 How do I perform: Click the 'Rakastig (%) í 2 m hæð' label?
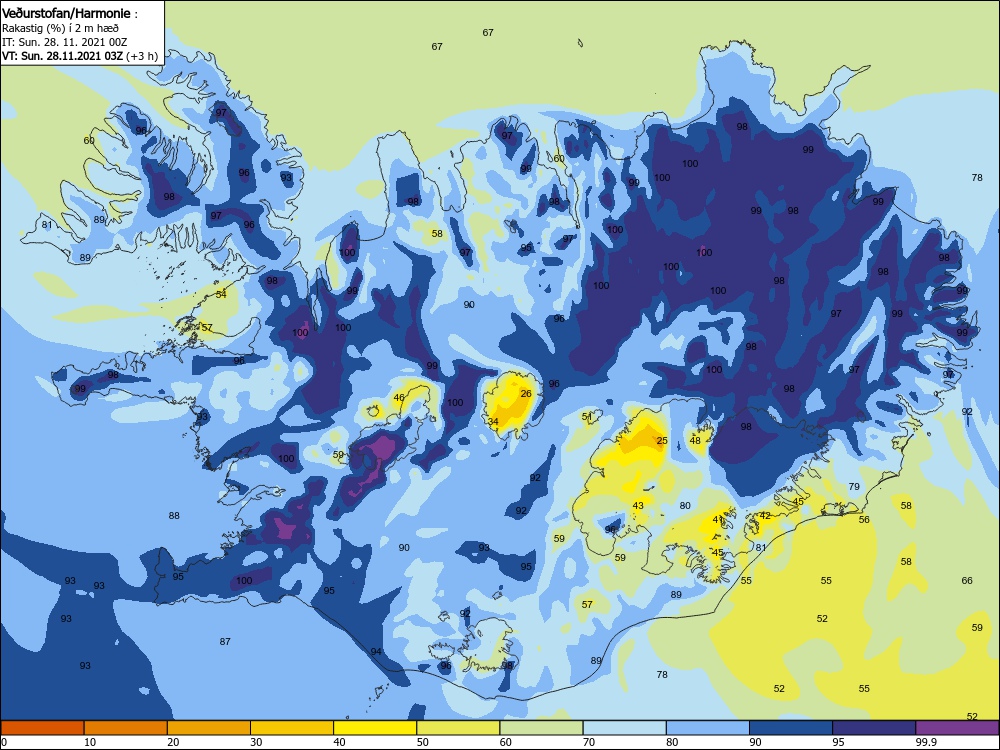pos(60,28)
